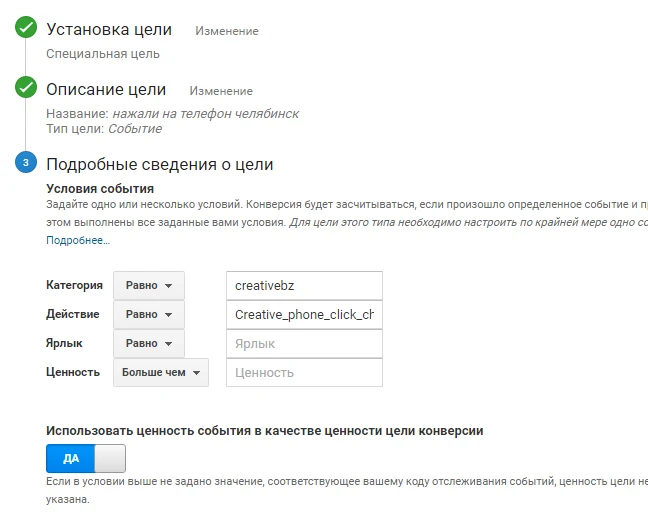Click the Подробные сведения о цели heading
Image resolution: width=648 pixels, height=523 pixels.
(160, 164)
